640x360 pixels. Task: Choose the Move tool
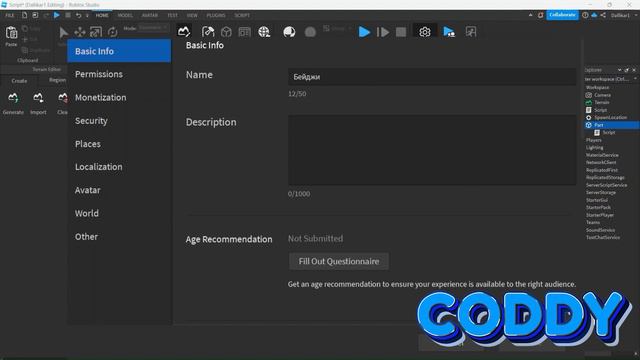coord(80,32)
